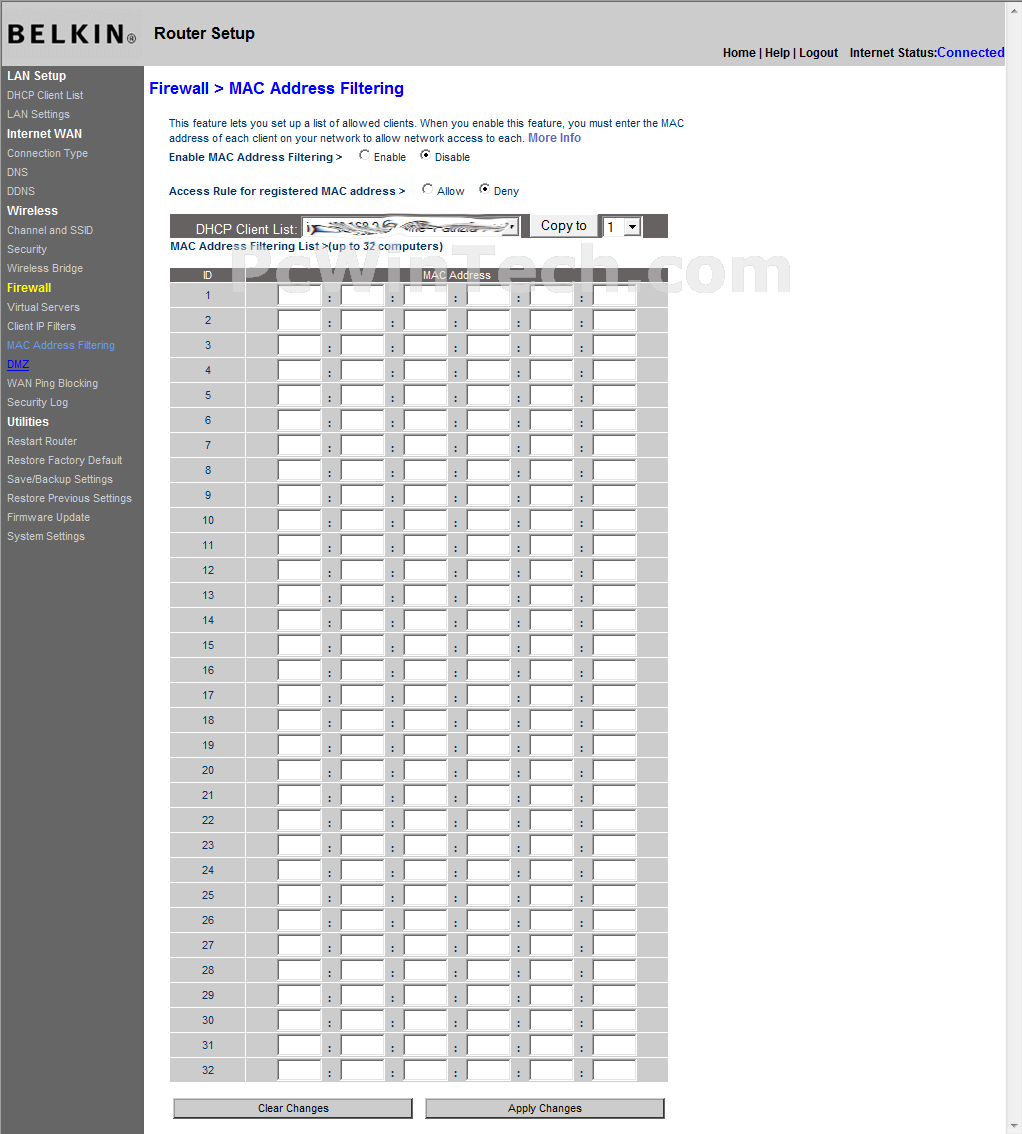Open Restore Previous Settings page
1022x1134 pixels.
pos(69,498)
